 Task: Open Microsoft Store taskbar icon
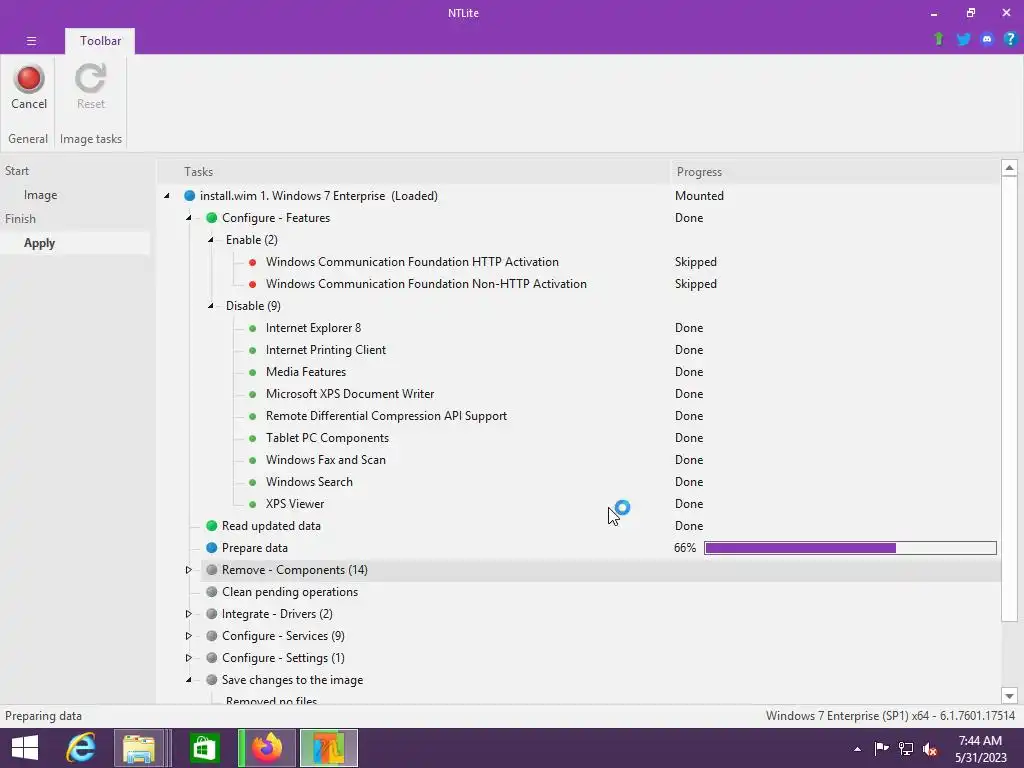(204, 748)
